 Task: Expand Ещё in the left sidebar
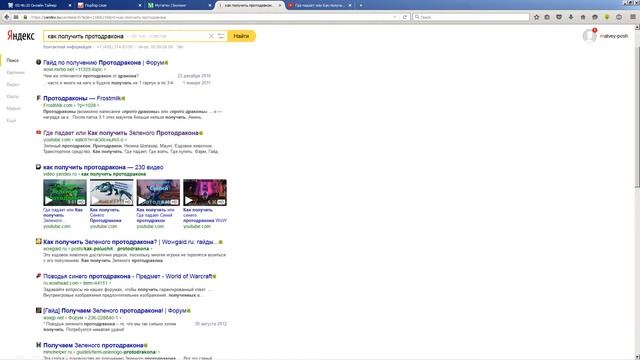[x=11, y=120]
